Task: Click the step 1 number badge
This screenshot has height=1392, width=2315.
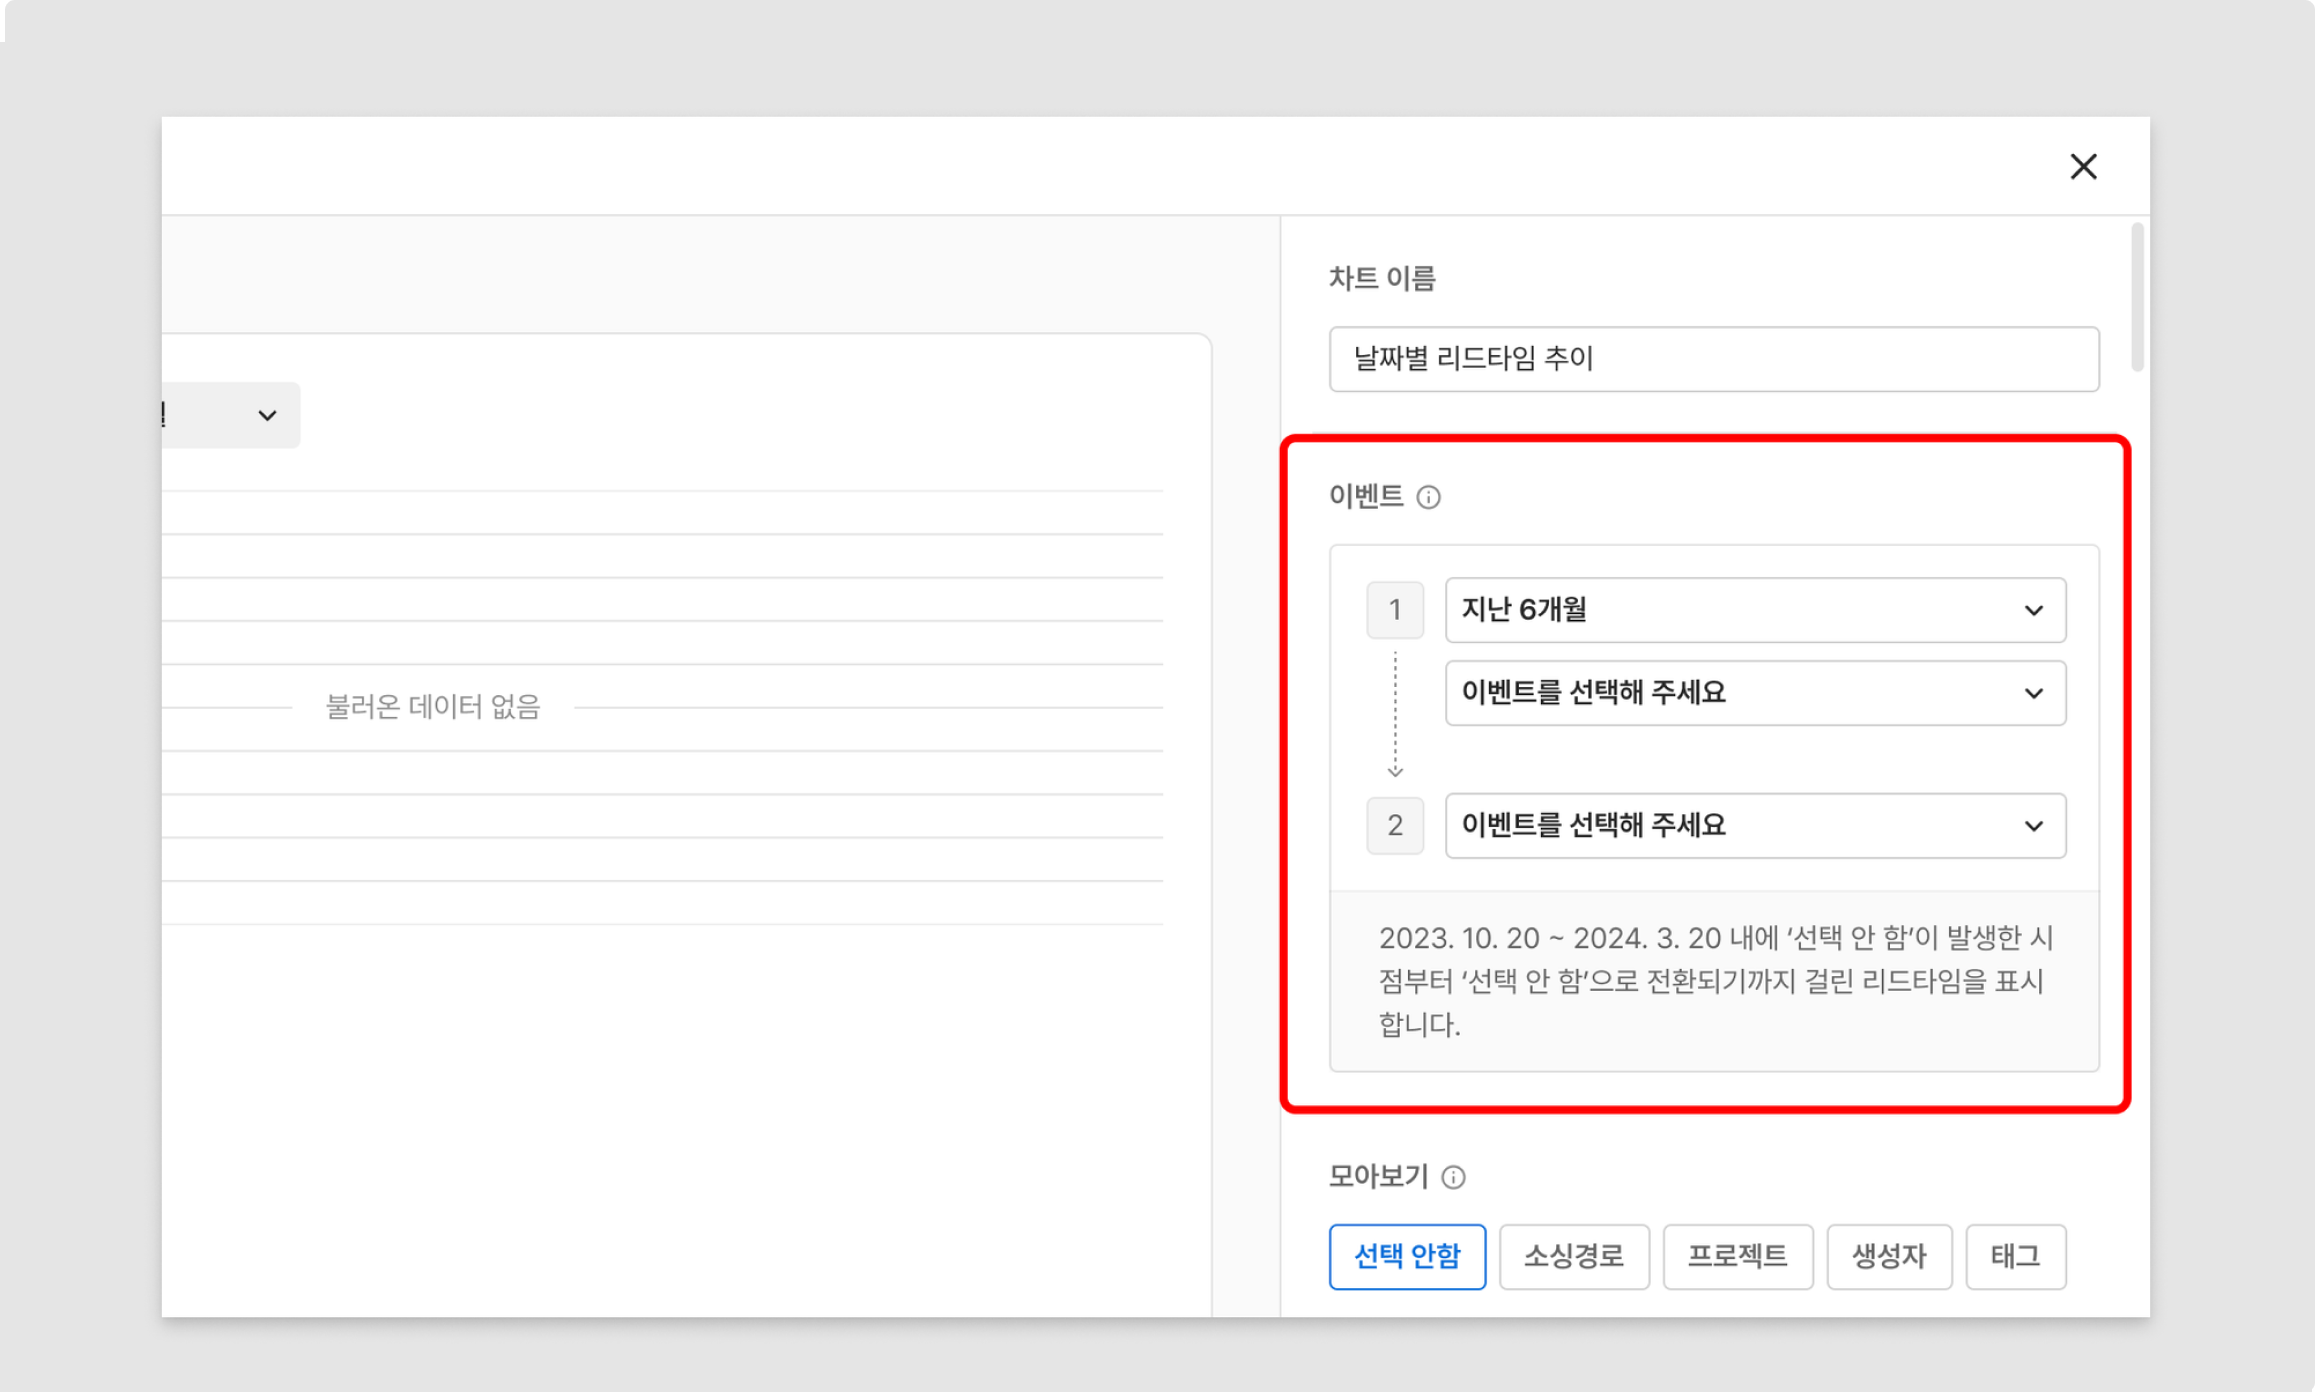Action: tap(1394, 610)
